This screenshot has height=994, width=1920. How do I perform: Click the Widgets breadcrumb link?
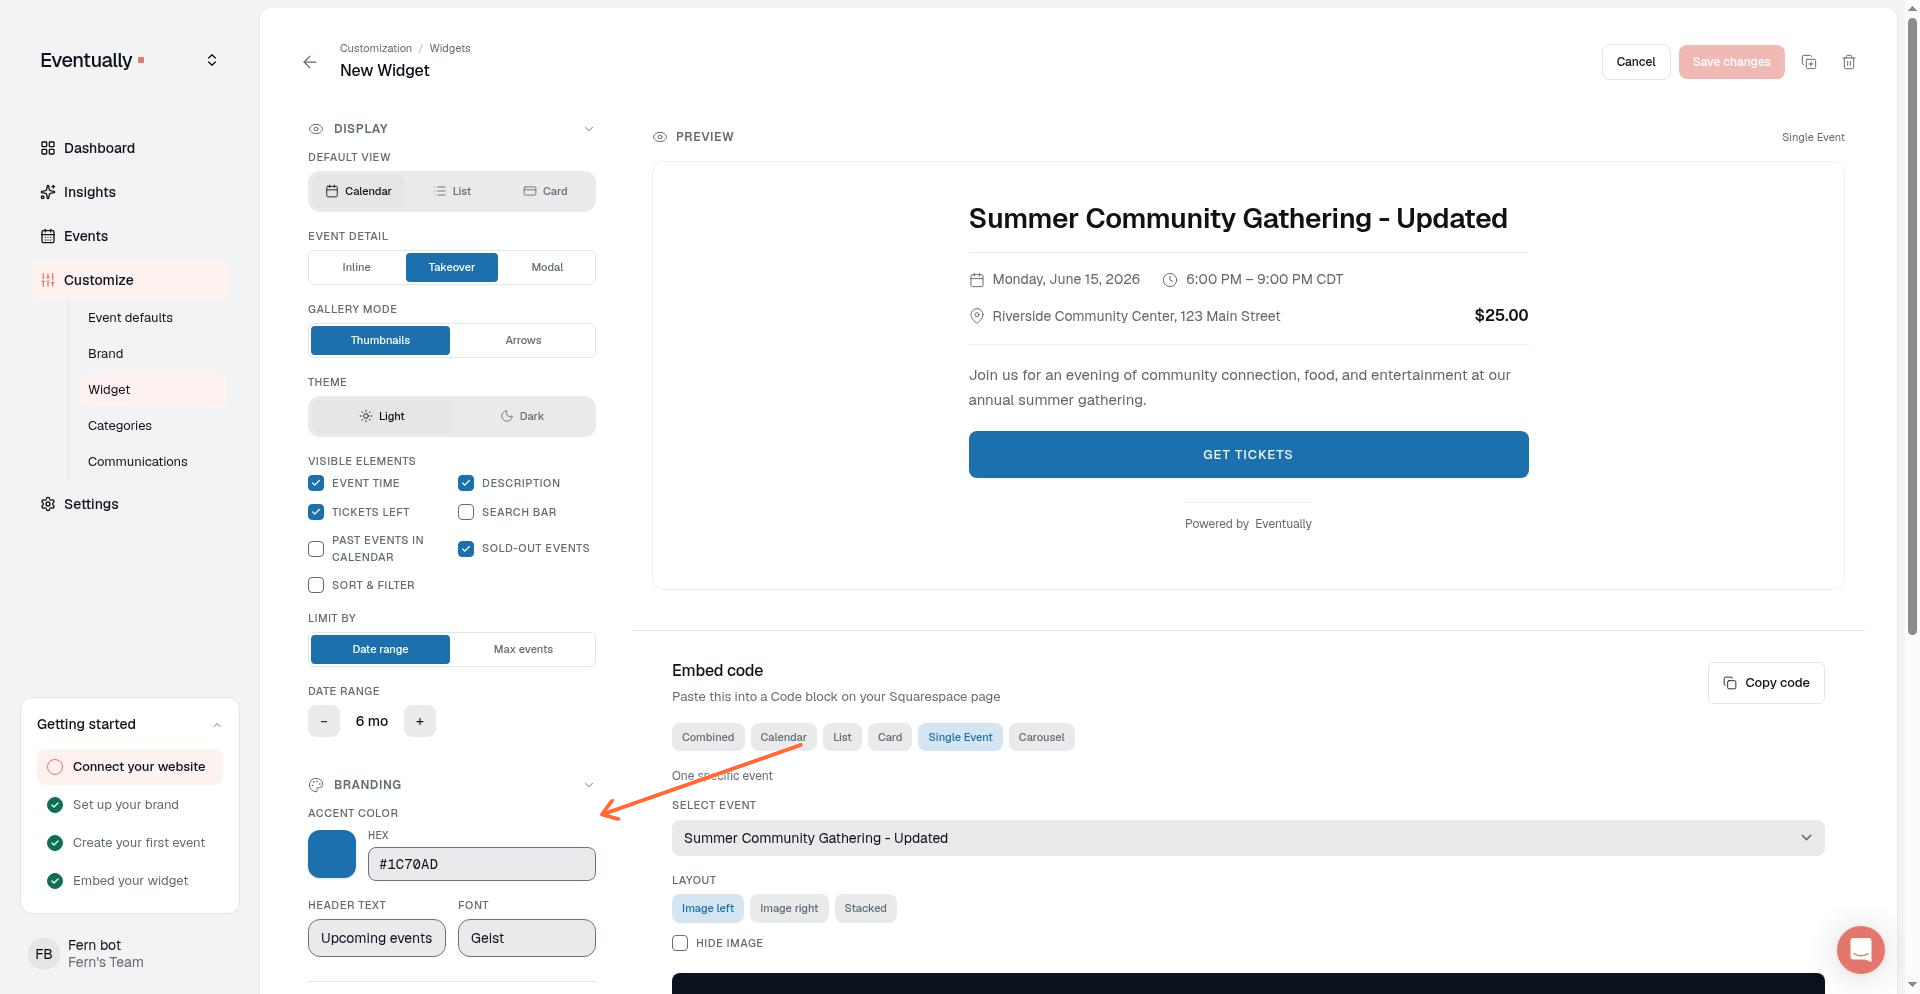pos(450,48)
